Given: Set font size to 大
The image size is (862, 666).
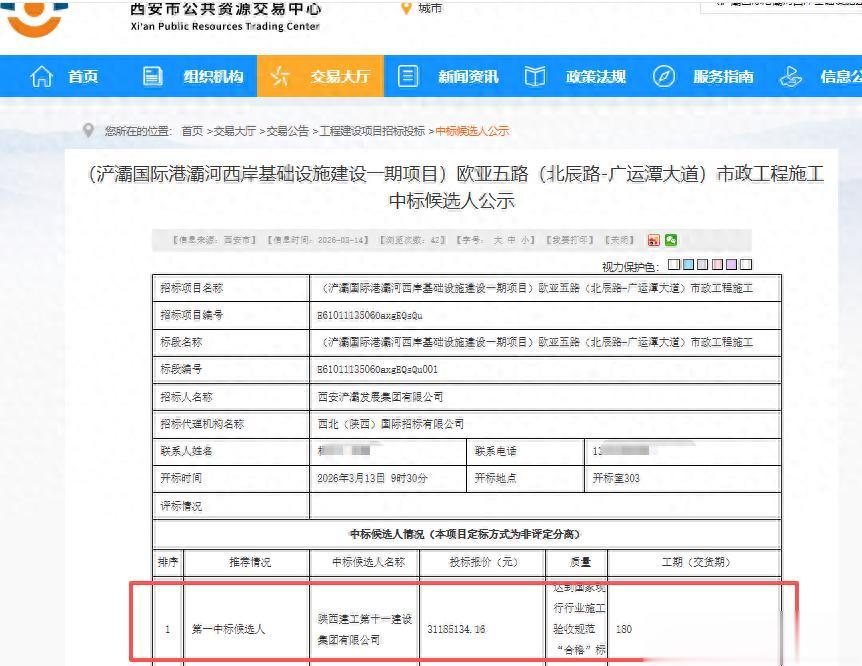Looking at the screenshot, I should point(498,240).
